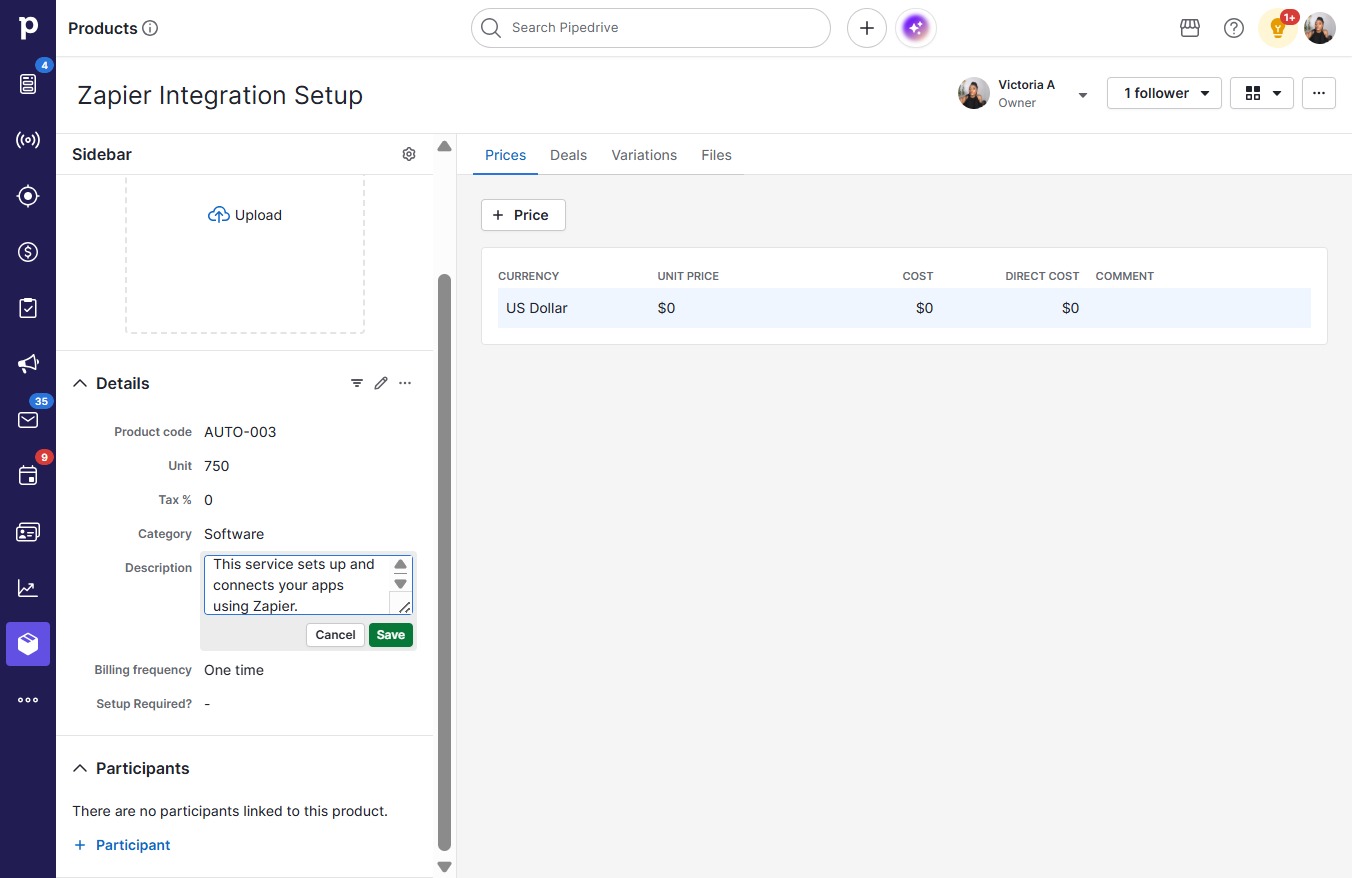This screenshot has height=878, width=1352.
Task: Click the Zapier Integration Setup product title
Action: point(220,95)
